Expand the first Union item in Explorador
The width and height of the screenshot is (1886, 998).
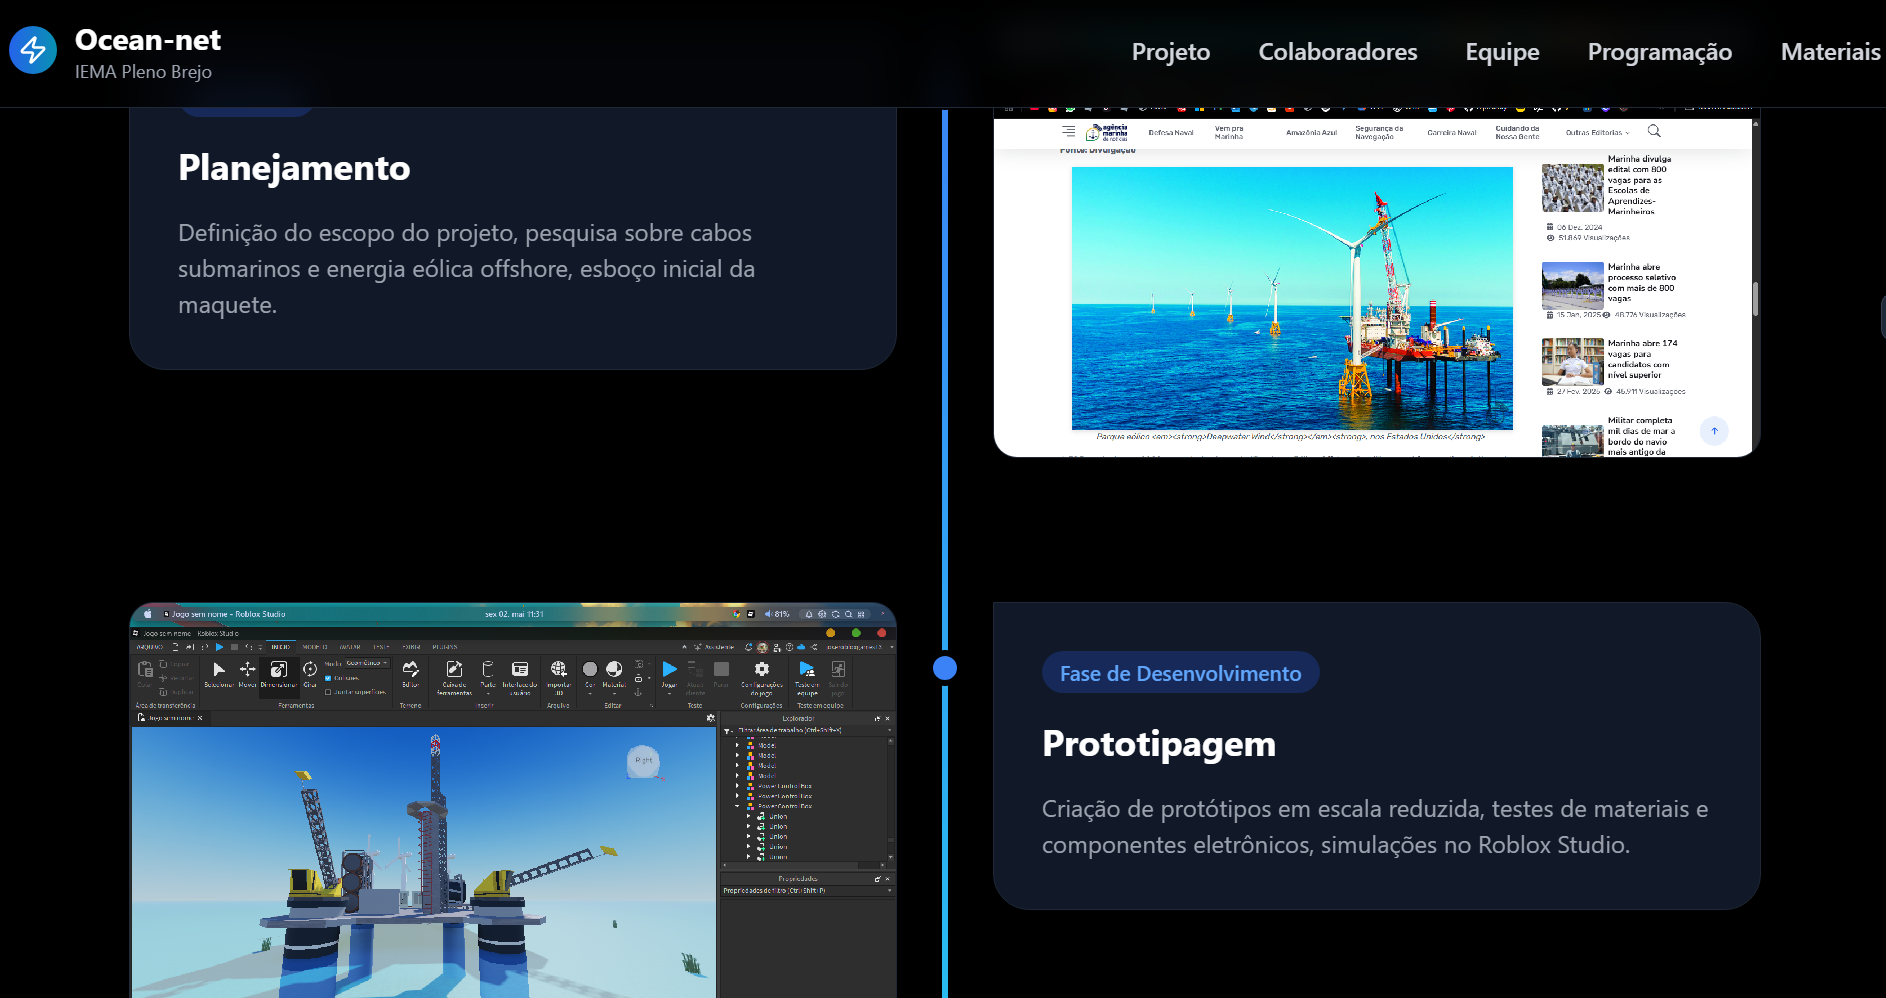pyautogui.click(x=748, y=817)
